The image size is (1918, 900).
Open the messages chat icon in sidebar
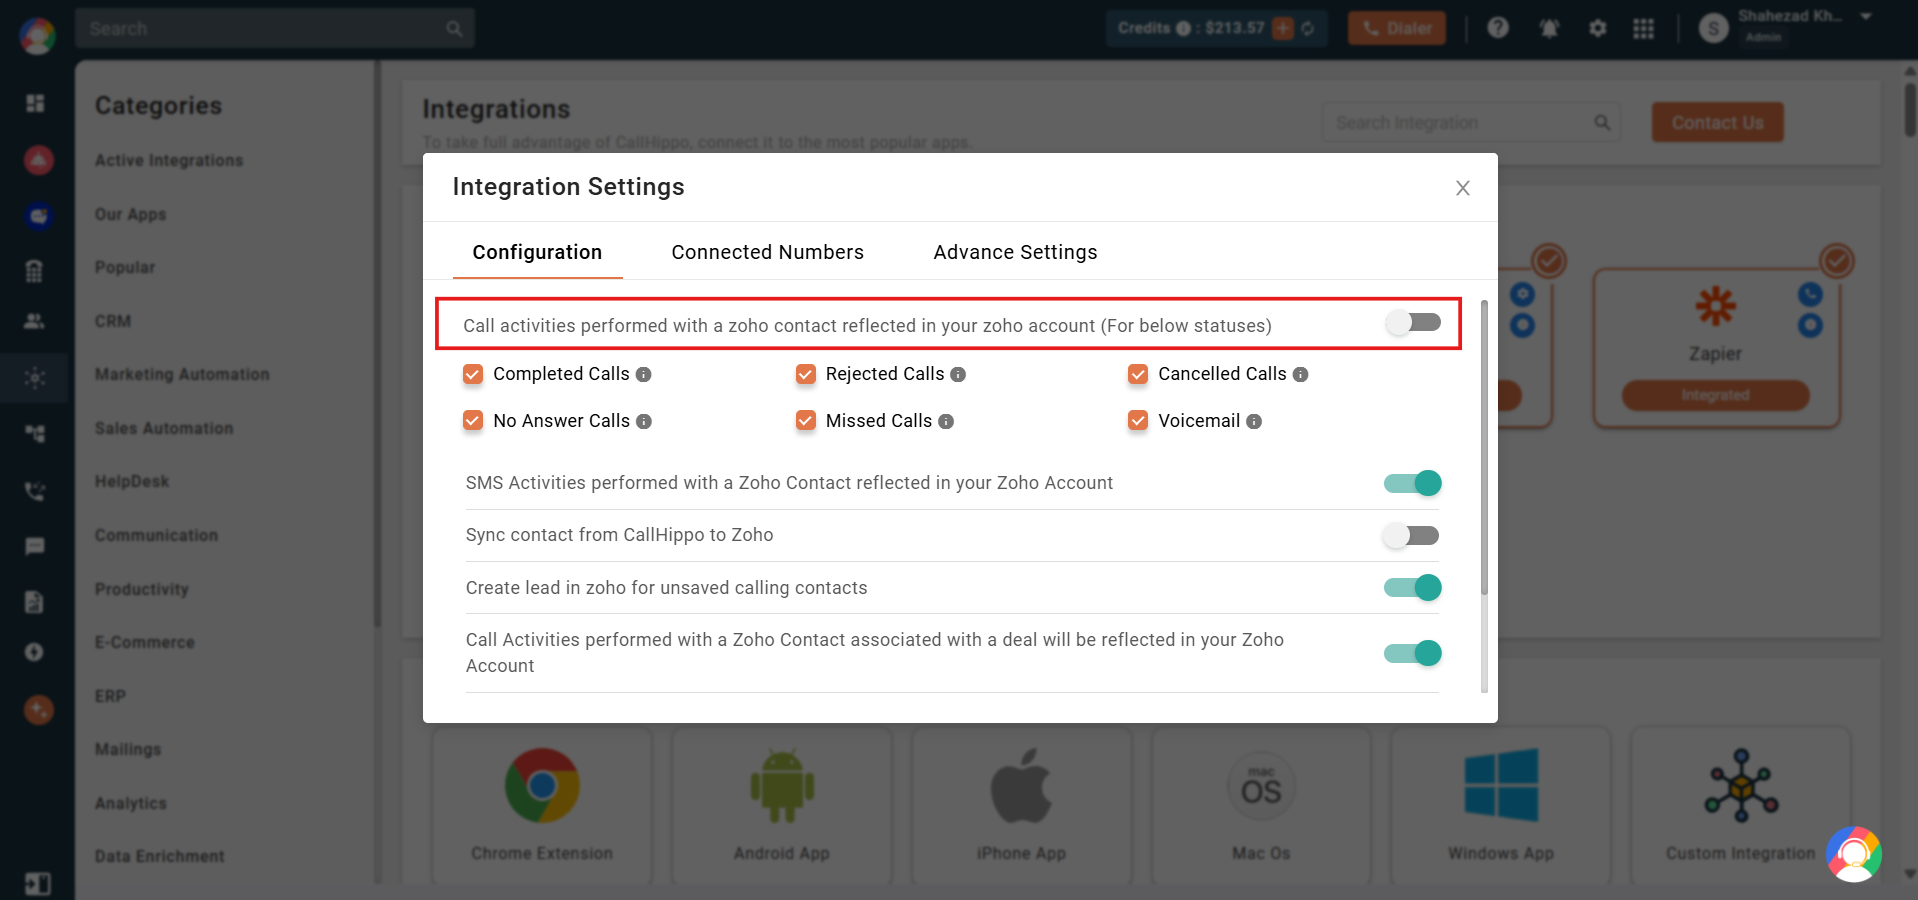click(35, 546)
